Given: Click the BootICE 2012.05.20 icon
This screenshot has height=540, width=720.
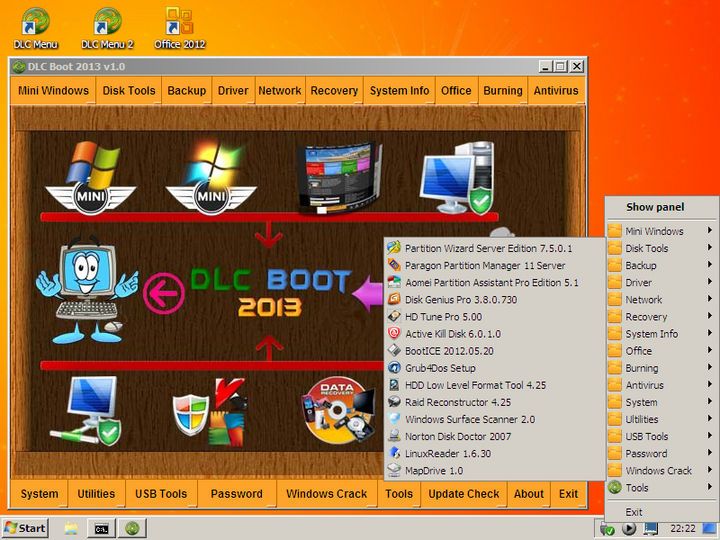Looking at the screenshot, I should click(394, 351).
